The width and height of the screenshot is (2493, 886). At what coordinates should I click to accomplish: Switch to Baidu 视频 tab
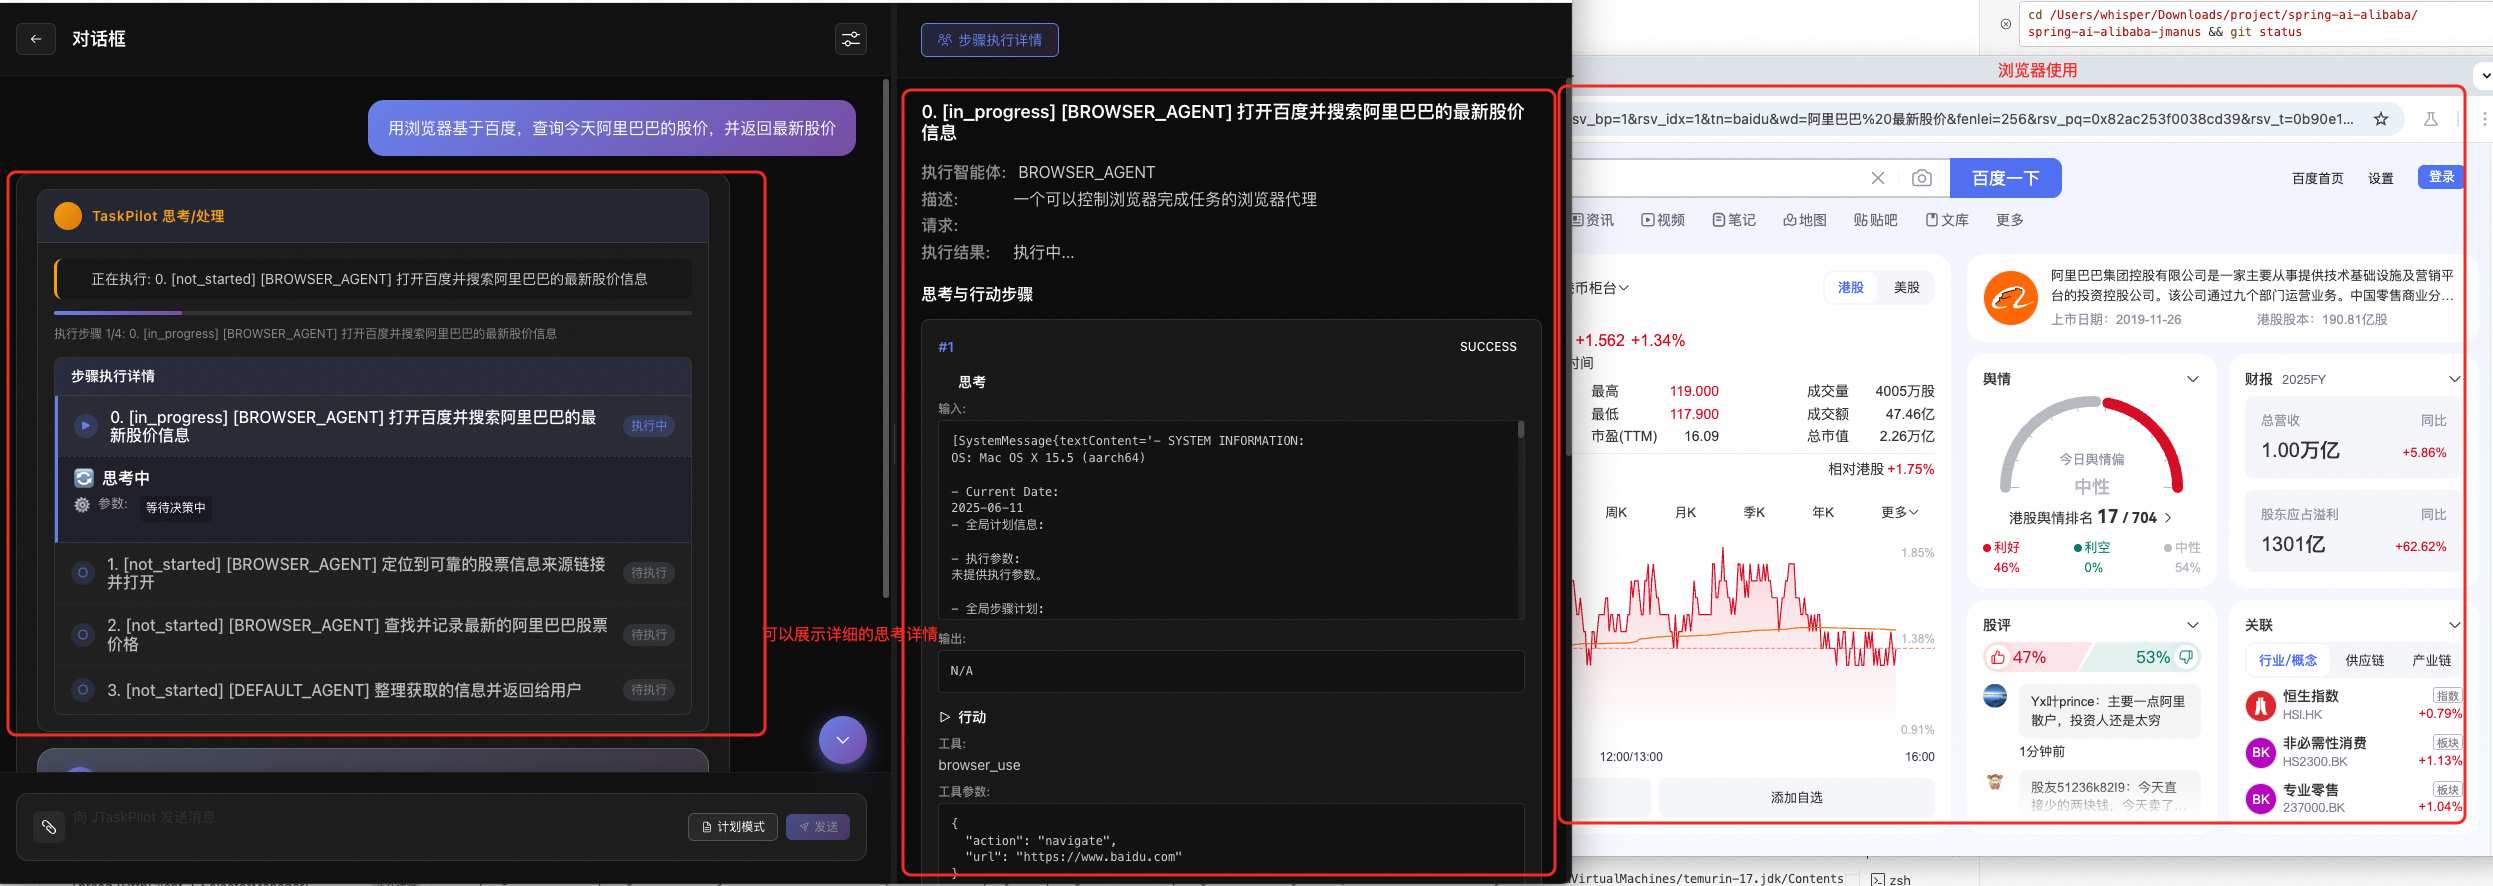click(1663, 220)
